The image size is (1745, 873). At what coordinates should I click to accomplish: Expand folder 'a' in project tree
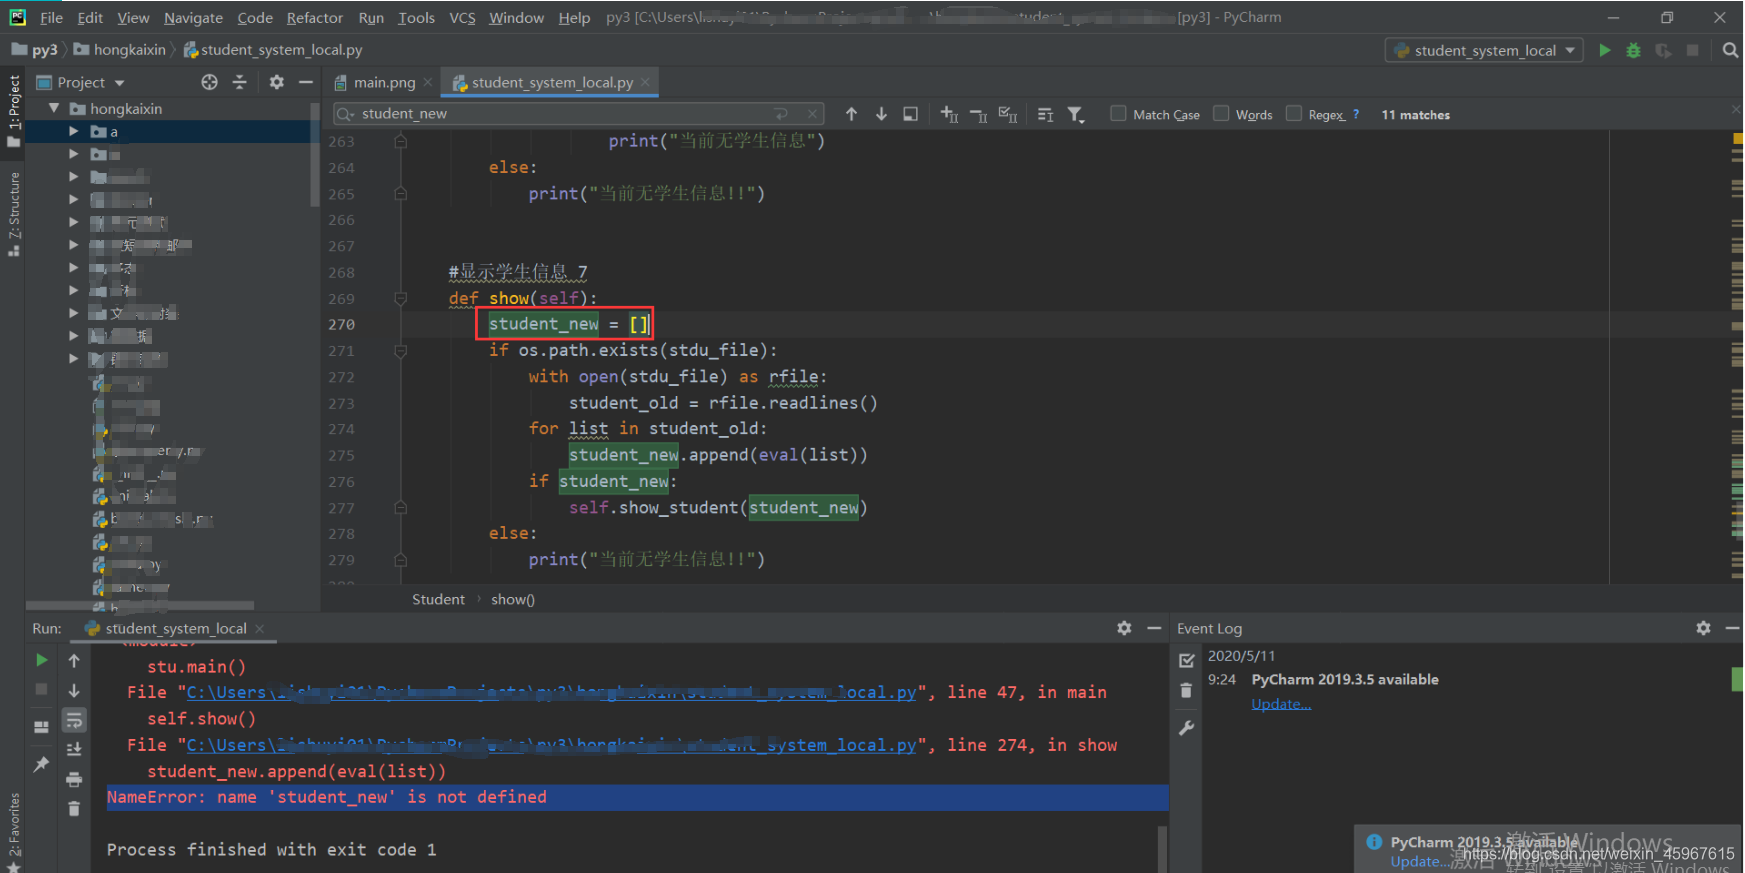click(x=74, y=131)
